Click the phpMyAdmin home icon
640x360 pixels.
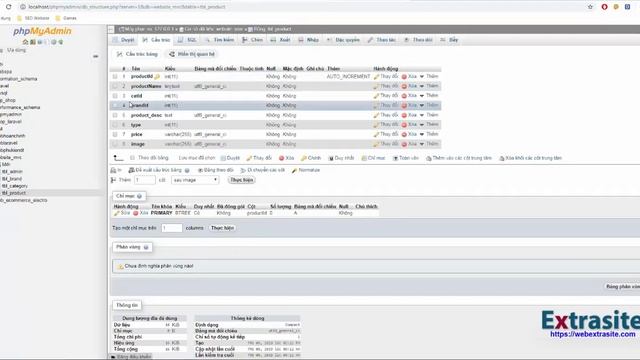coord(25,42)
